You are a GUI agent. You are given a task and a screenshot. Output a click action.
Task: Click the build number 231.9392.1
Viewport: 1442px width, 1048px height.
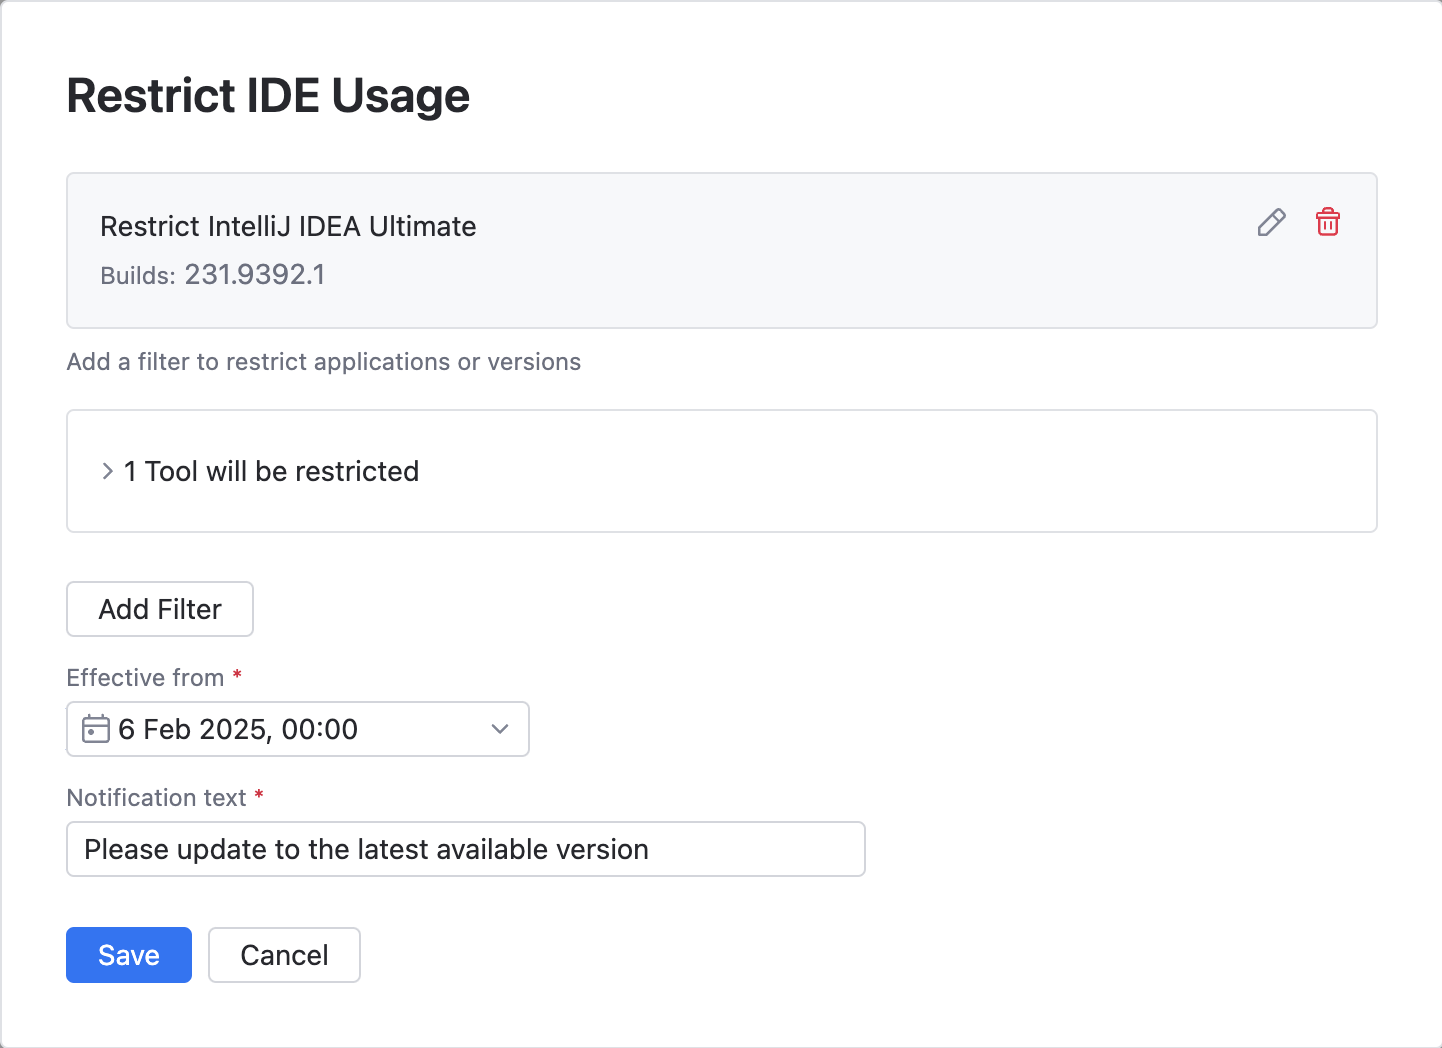pyautogui.click(x=254, y=274)
